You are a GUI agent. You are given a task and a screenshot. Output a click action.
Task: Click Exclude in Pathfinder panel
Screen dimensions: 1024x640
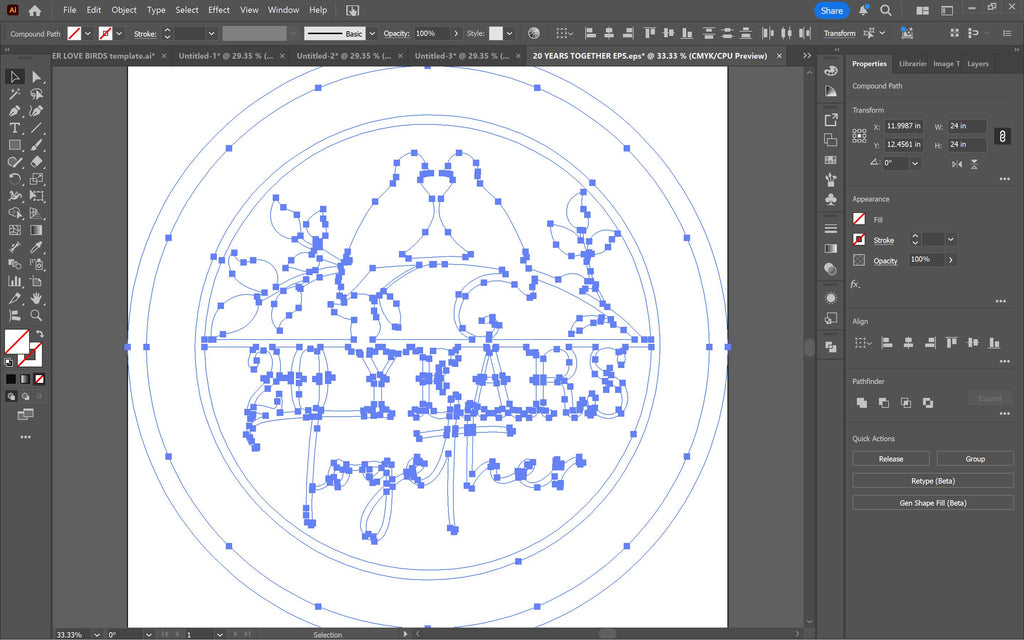click(x=928, y=403)
